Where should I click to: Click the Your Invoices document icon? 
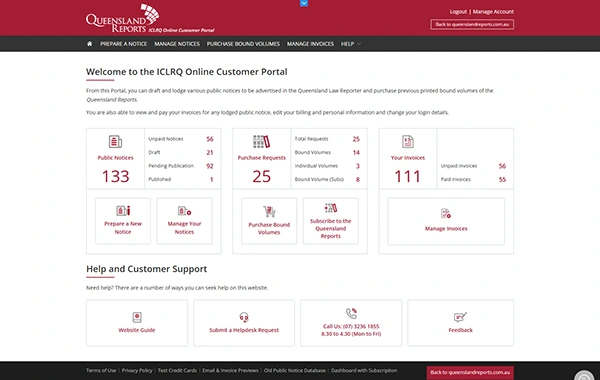coord(408,142)
